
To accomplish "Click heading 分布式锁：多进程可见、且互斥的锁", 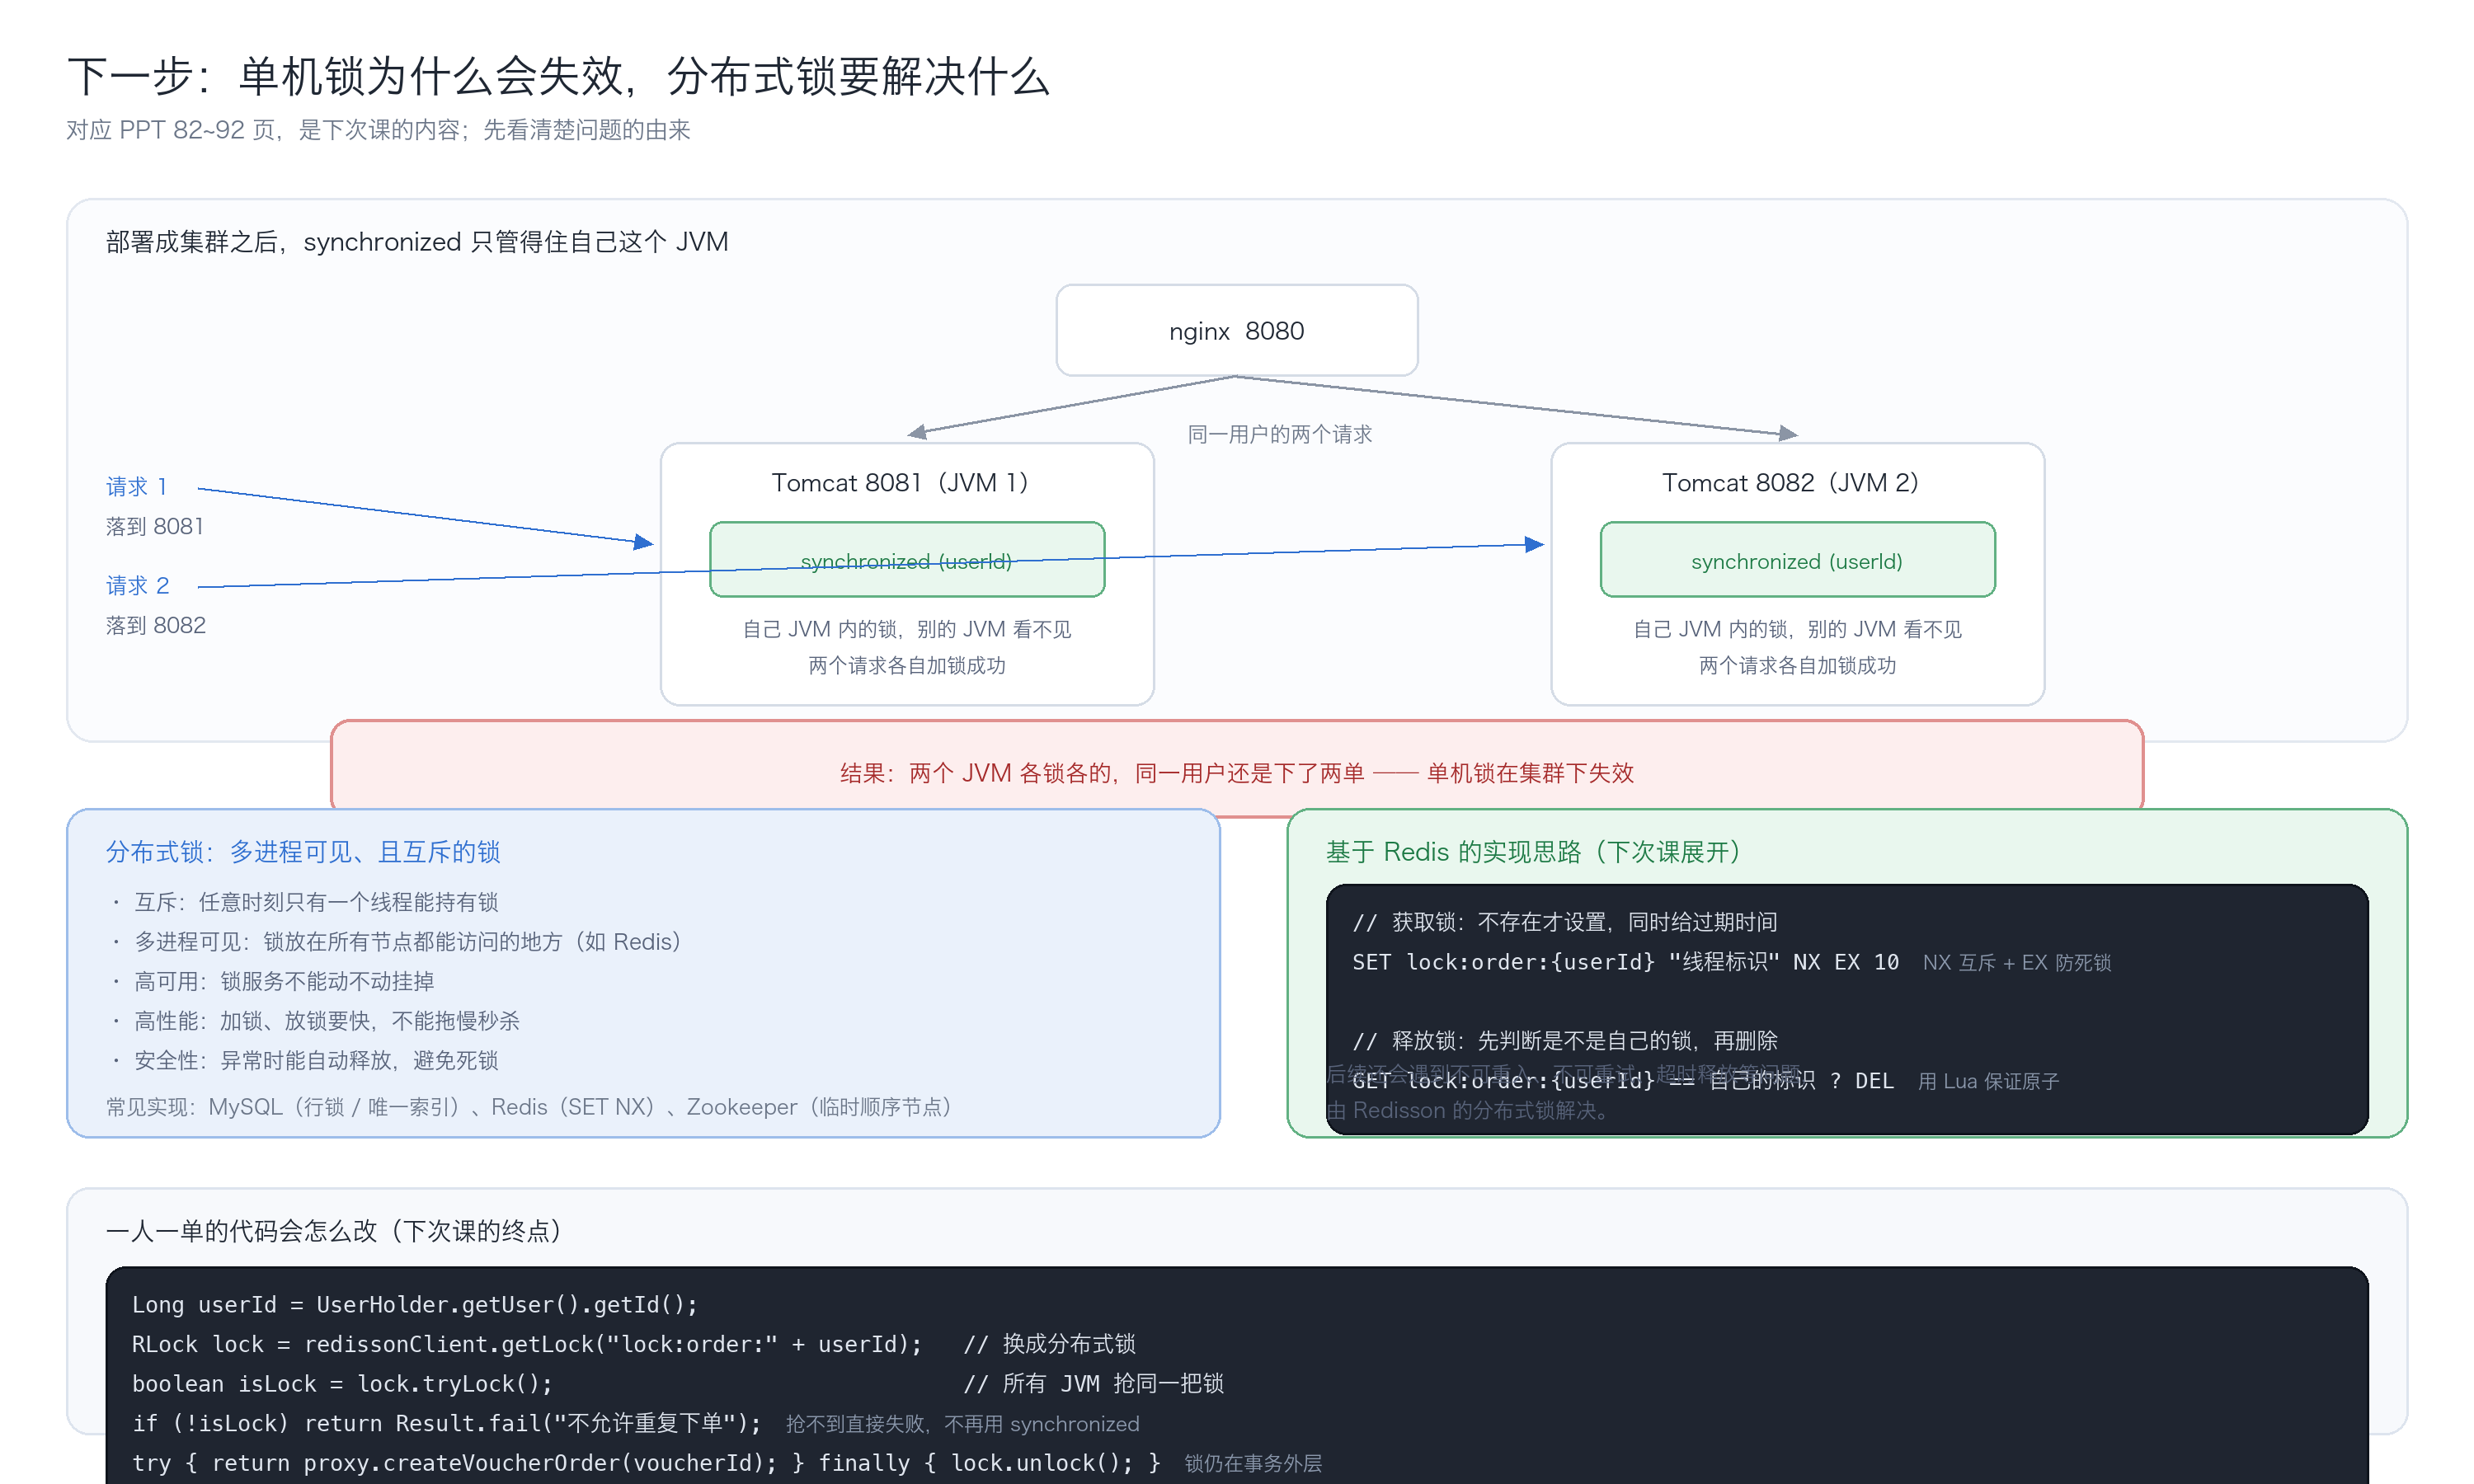I will pos(303,852).
